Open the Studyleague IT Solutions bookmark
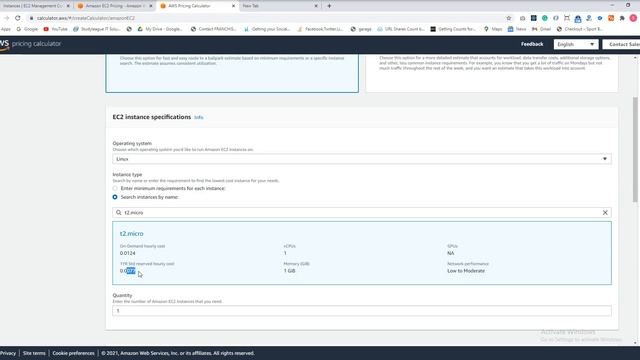The height and width of the screenshot is (360, 640). click(x=97, y=29)
